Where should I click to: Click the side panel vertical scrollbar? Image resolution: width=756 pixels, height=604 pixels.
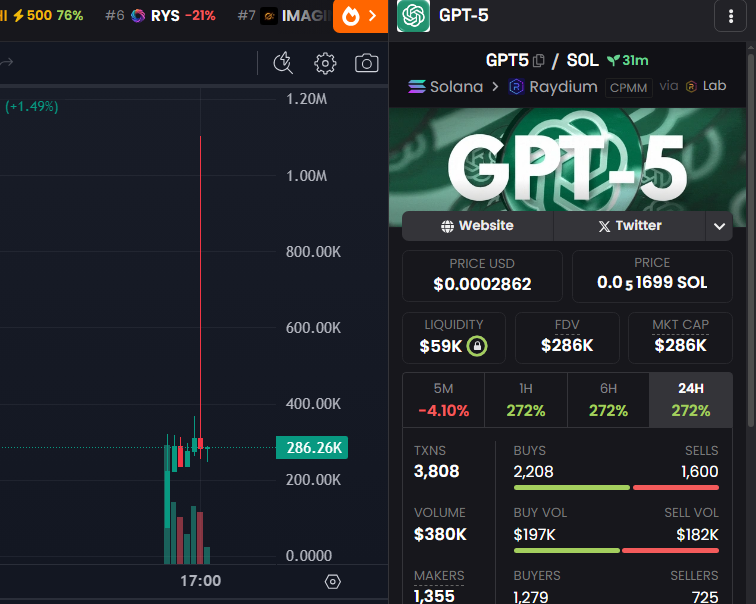[x=751, y=241]
